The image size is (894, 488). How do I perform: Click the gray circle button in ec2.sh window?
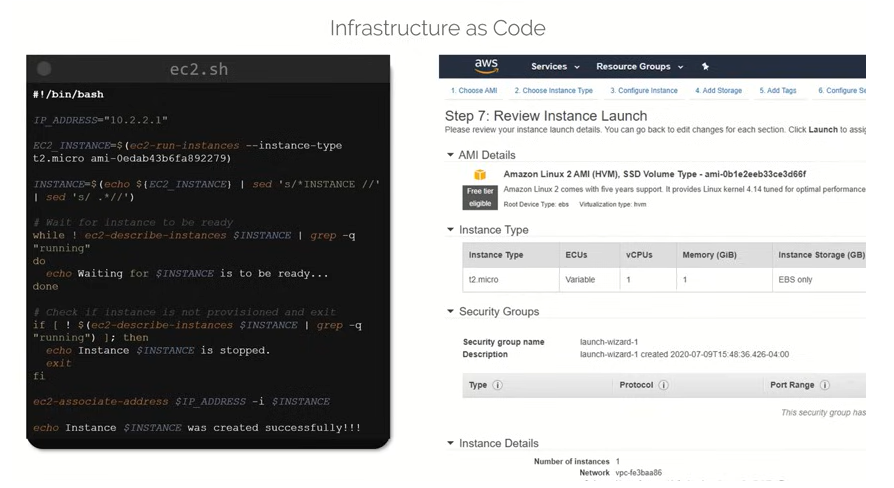pos(44,69)
